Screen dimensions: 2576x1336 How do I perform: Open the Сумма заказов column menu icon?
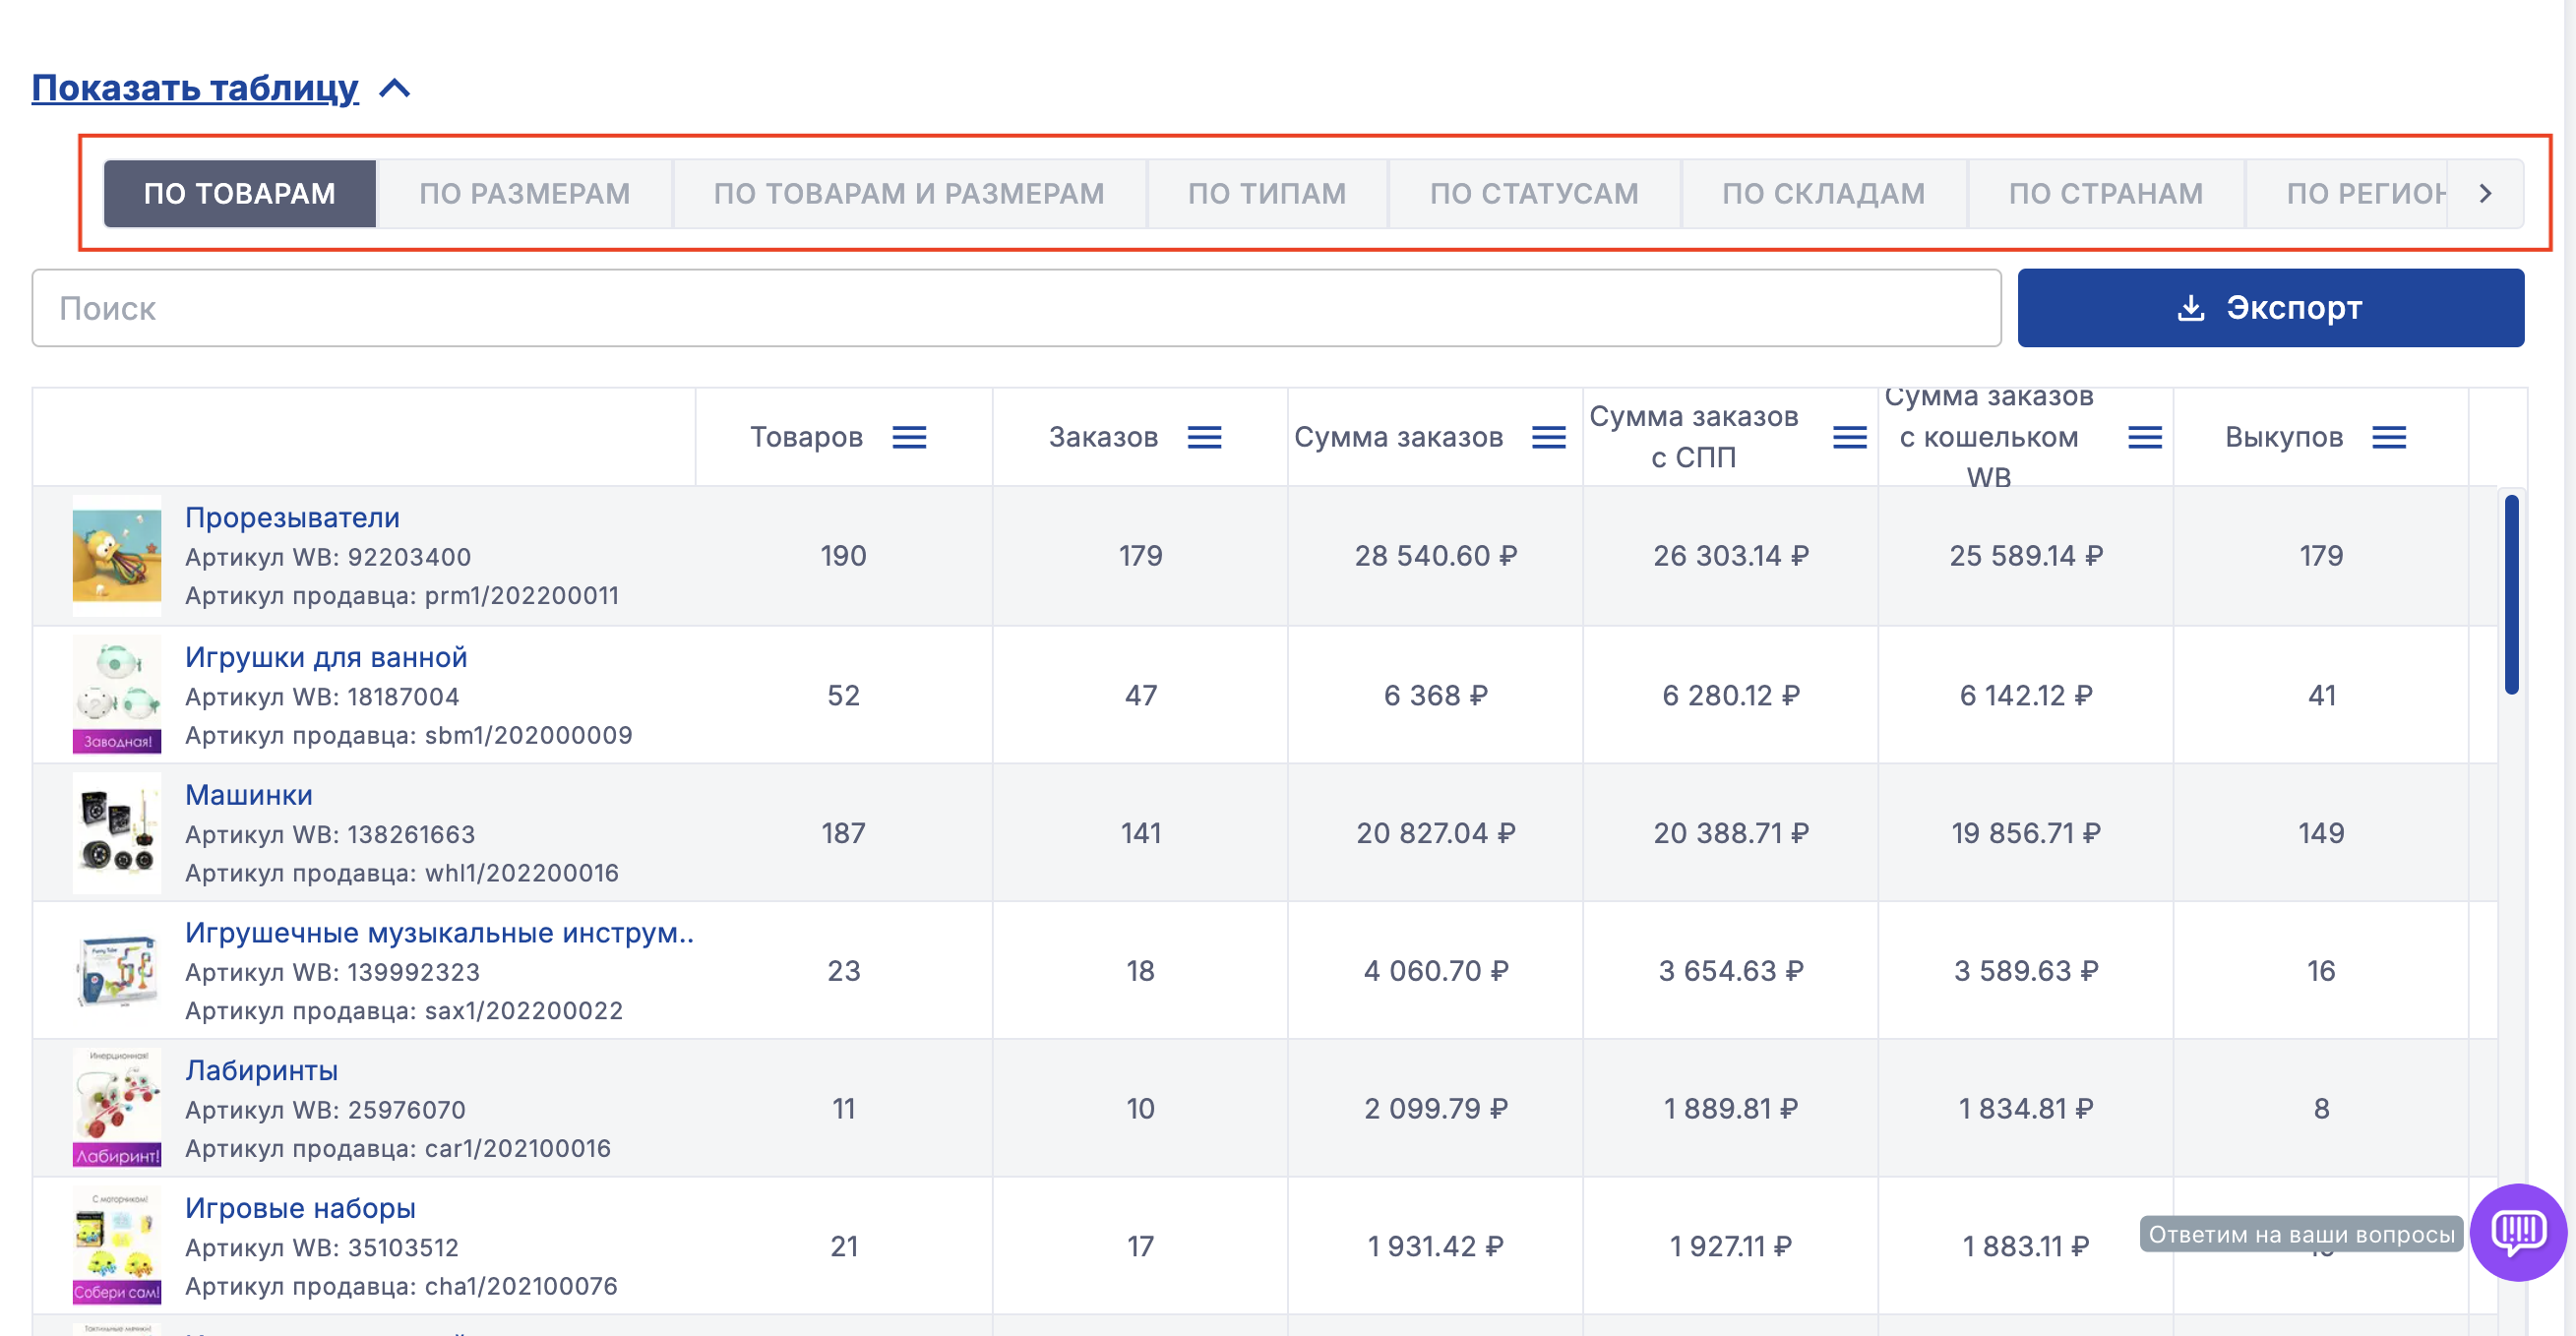1548,437
